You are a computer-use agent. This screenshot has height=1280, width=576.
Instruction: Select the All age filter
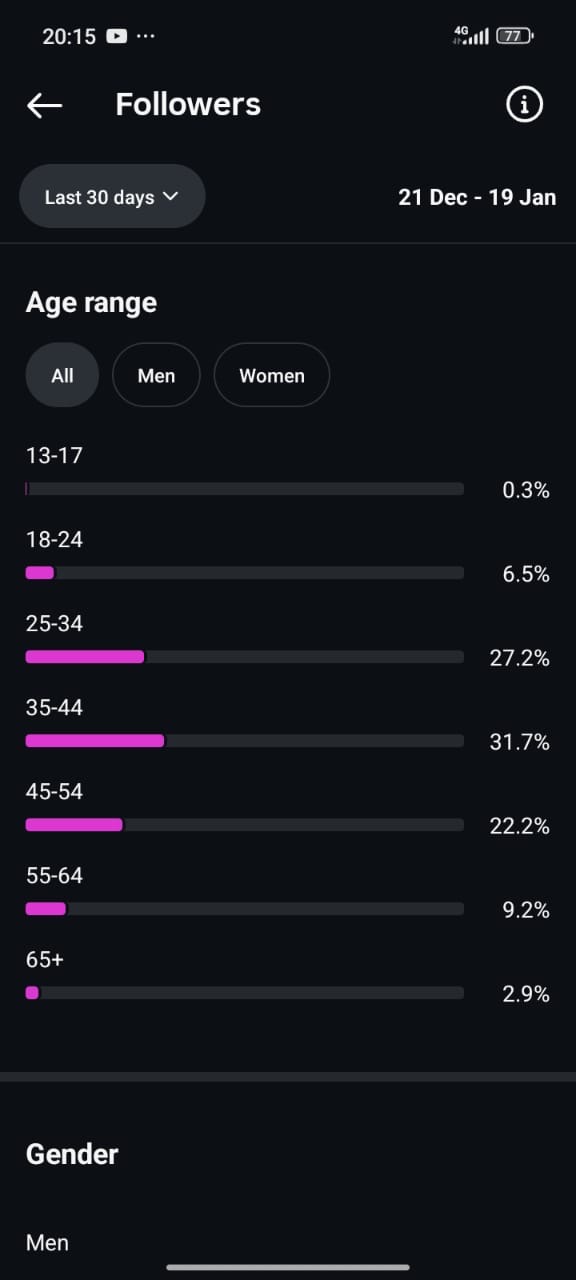(x=62, y=376)
